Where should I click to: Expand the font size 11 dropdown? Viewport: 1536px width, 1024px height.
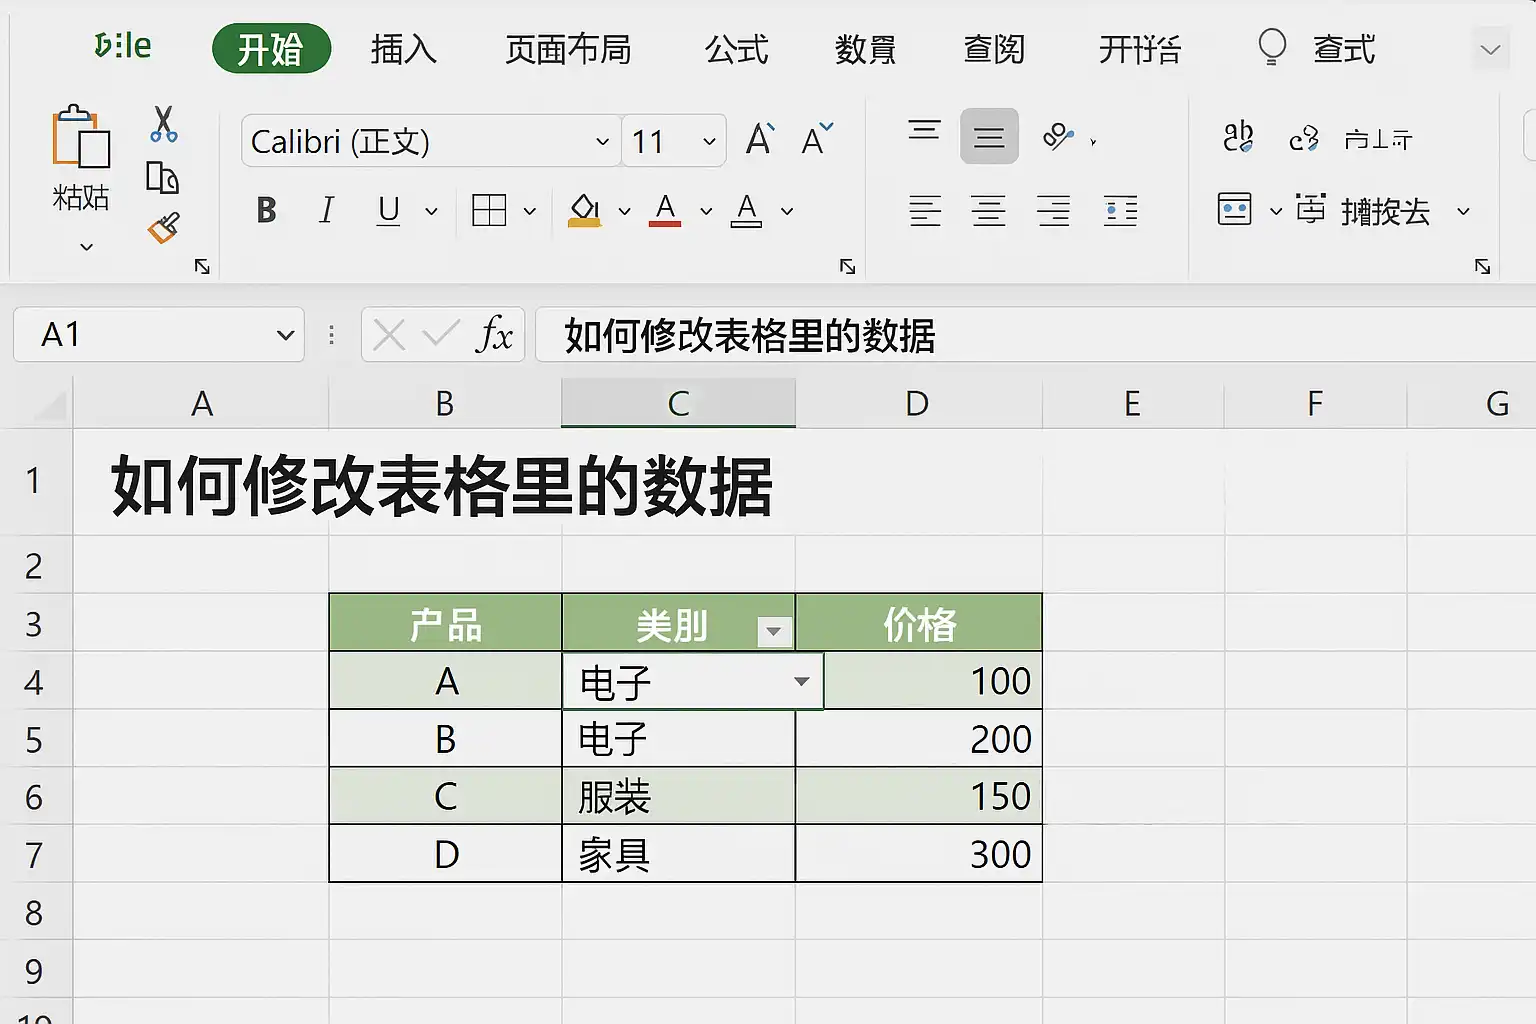709,141
